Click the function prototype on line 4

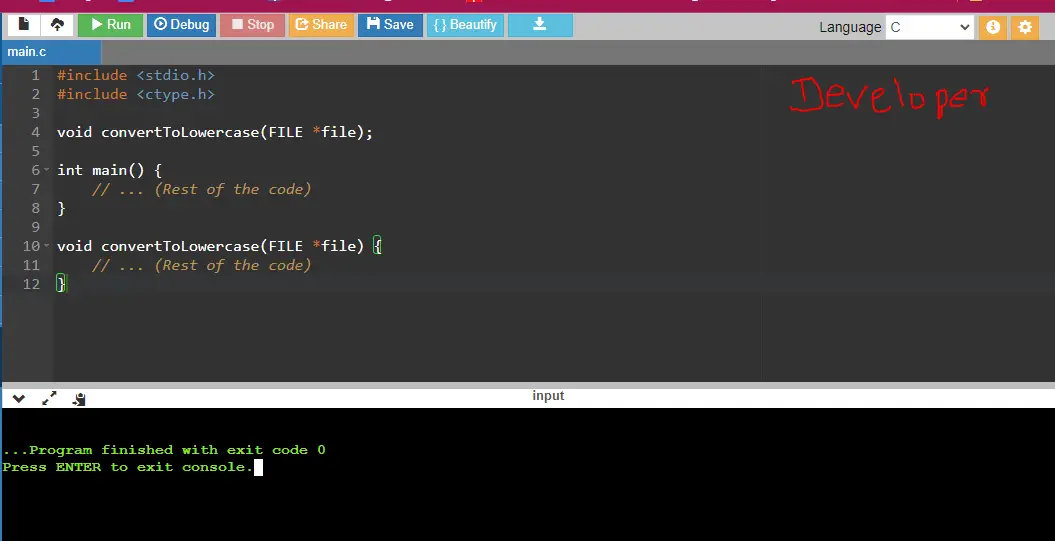215,132
